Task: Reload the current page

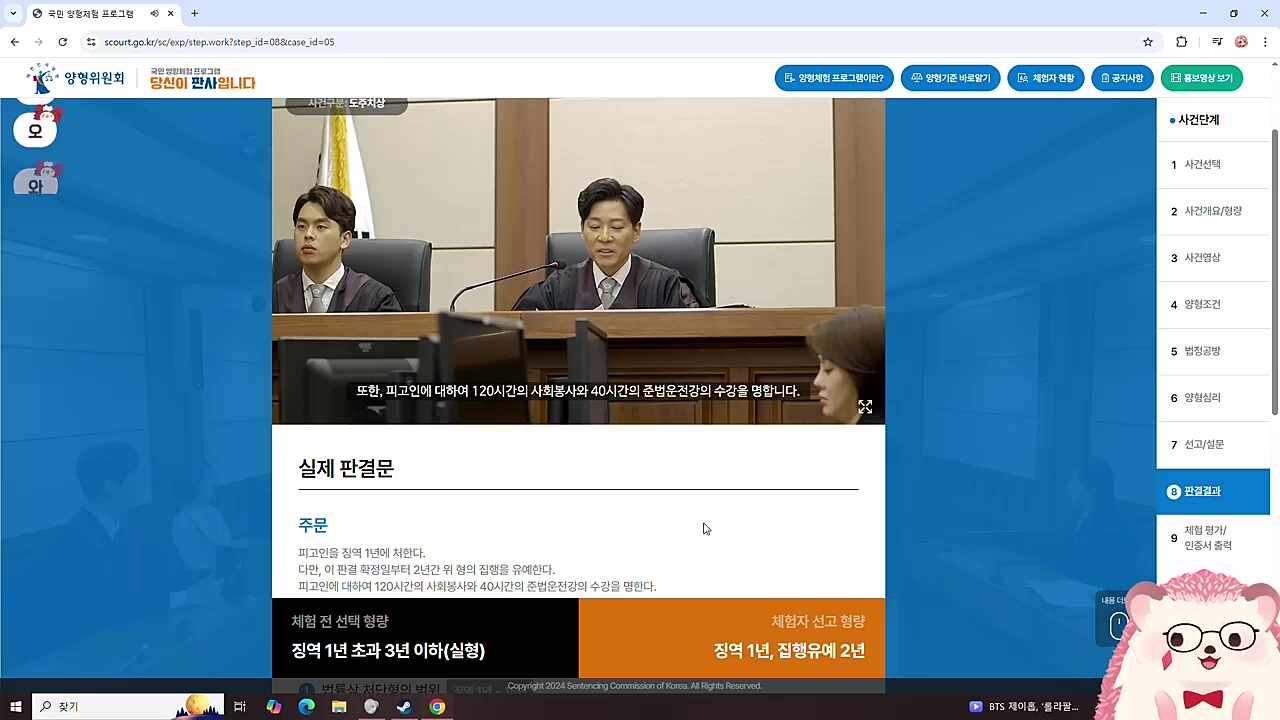Action: tap(63, 42)
